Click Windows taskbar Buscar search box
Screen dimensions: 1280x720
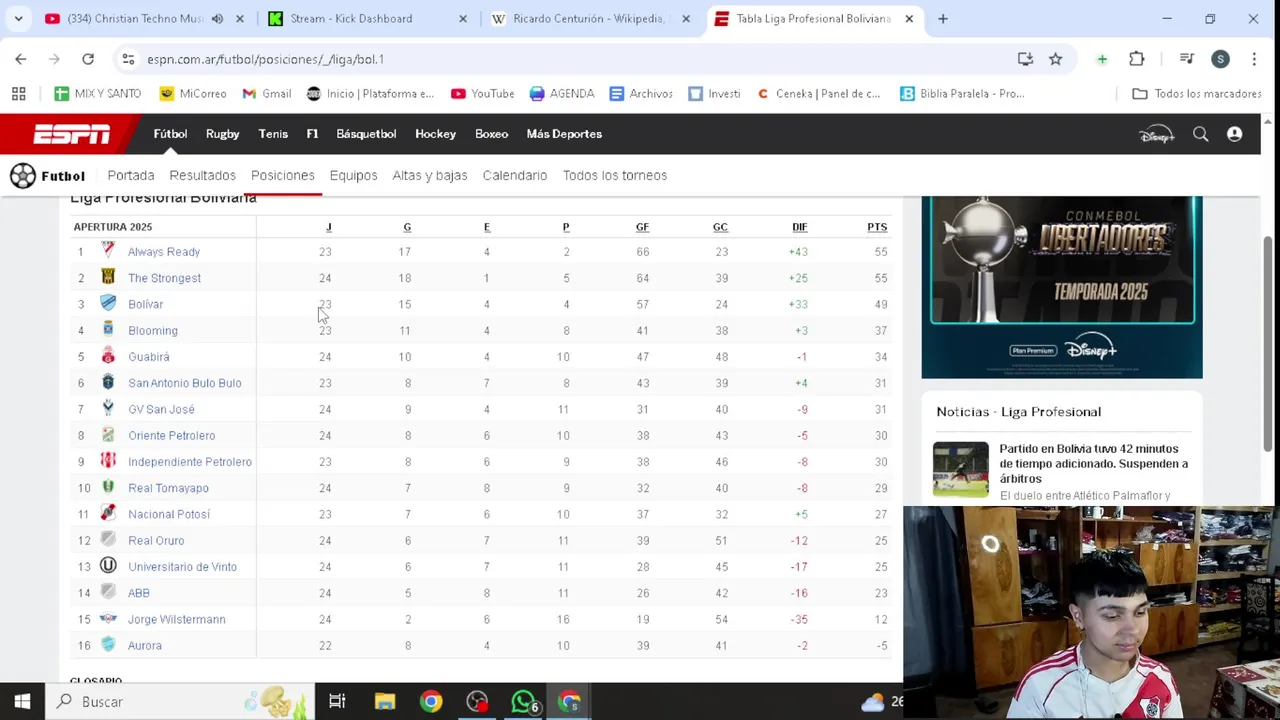pyautogui.click(x=180, y=702)
